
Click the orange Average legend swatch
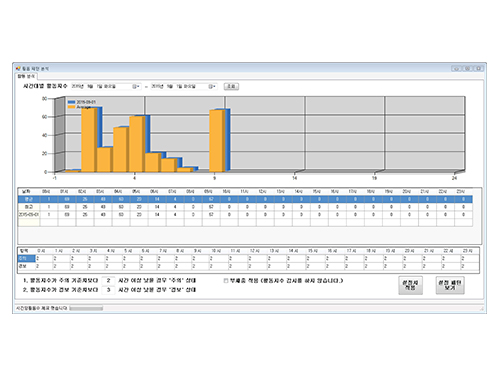click(x=71, y=107)
